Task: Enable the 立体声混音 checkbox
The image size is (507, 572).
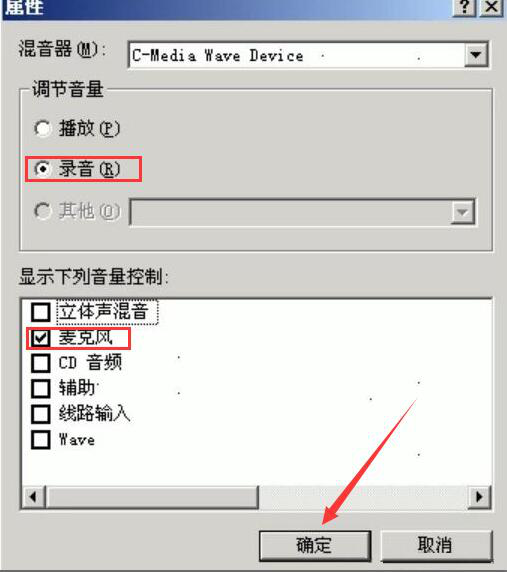Action: pos(40,312)
